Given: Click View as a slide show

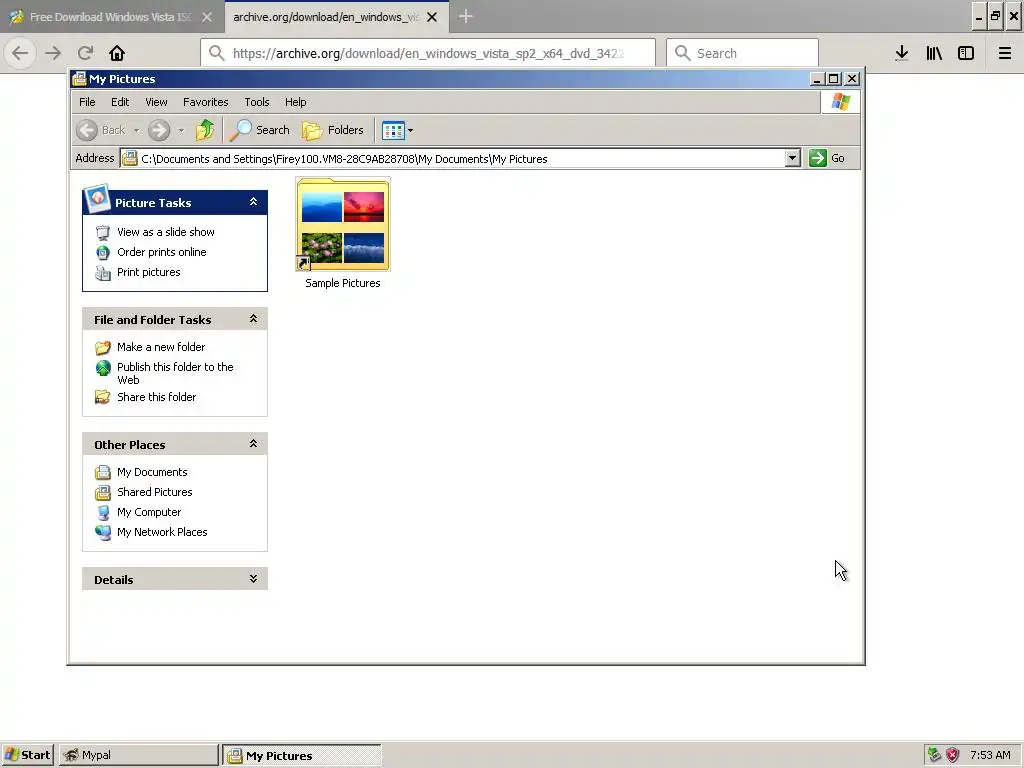Looking at the screenshot, I should [166, 232].
